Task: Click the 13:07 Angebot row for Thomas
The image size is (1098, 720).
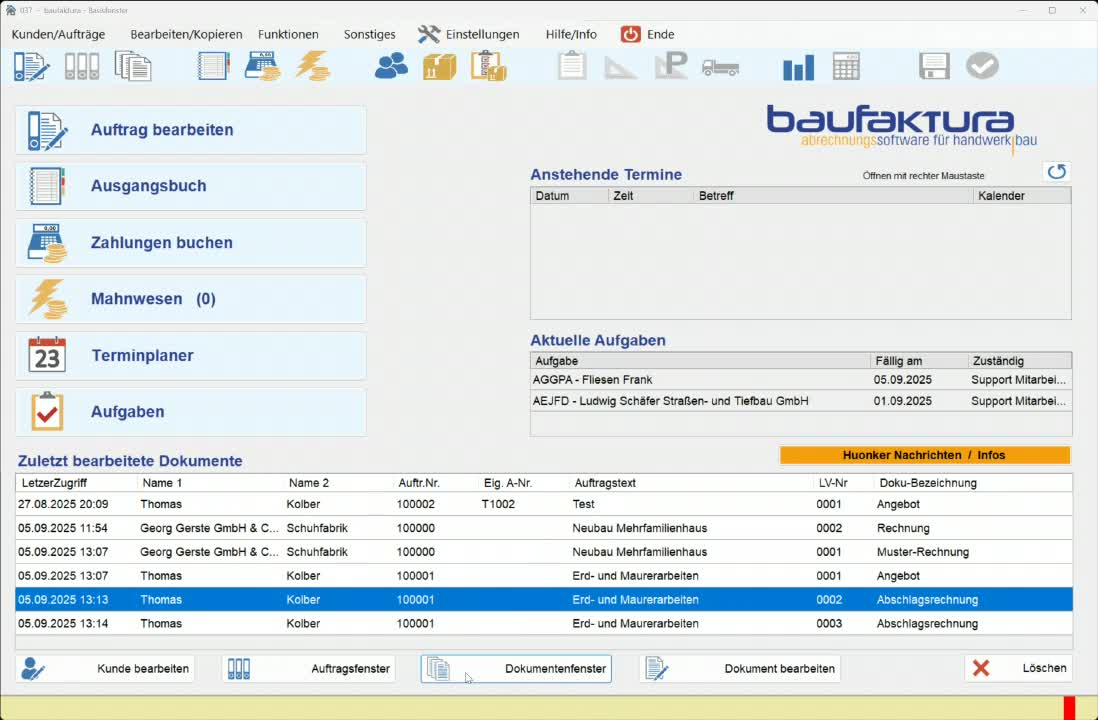Action: coord(543,576)
